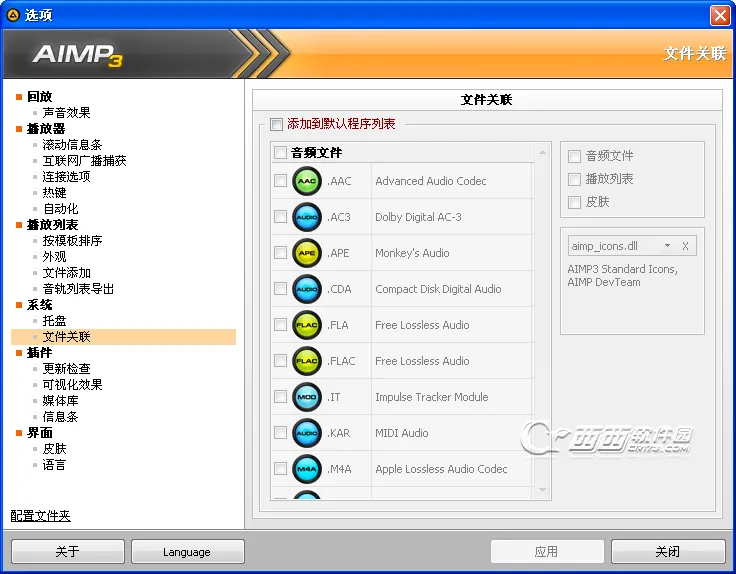Open 互联网广播捕获 settings page
The image size is (736, 574).
(x=84, y=161)
